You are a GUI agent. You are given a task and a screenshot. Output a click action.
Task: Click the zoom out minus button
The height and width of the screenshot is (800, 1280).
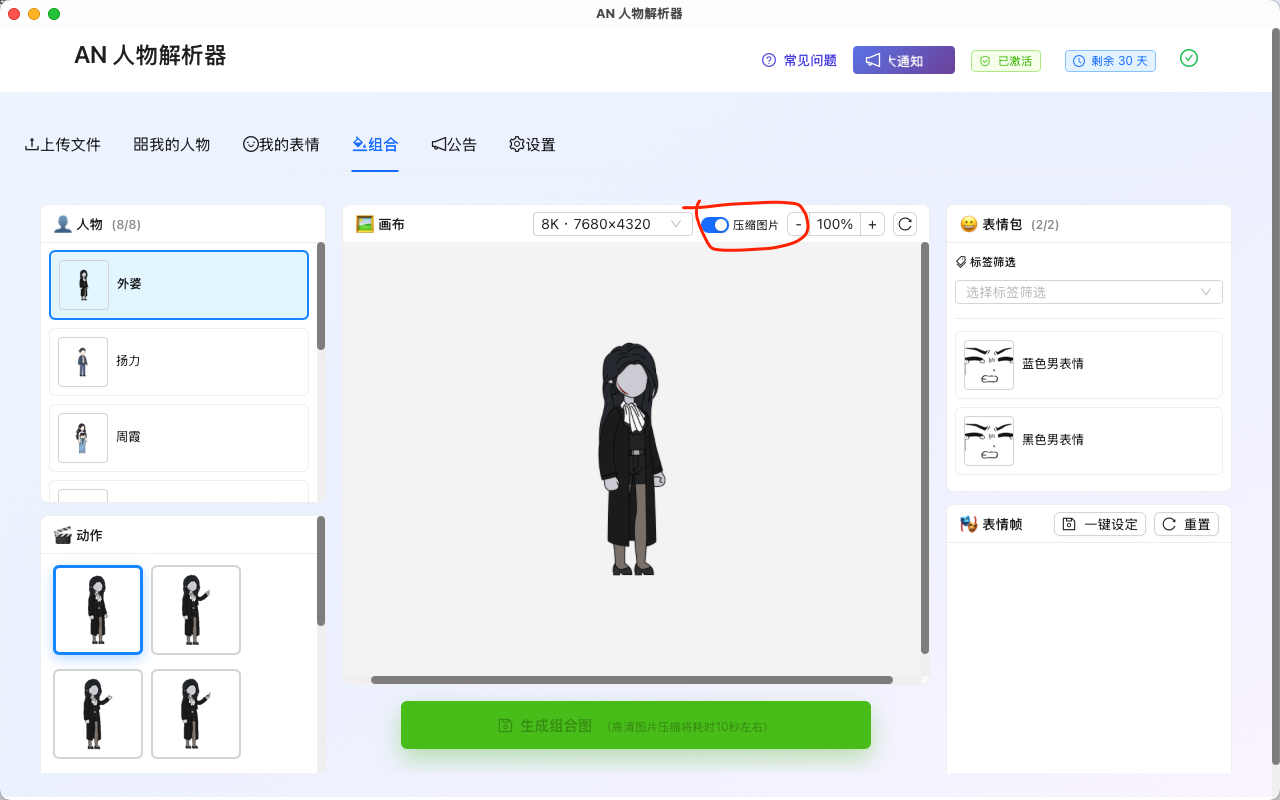point(798,224)
